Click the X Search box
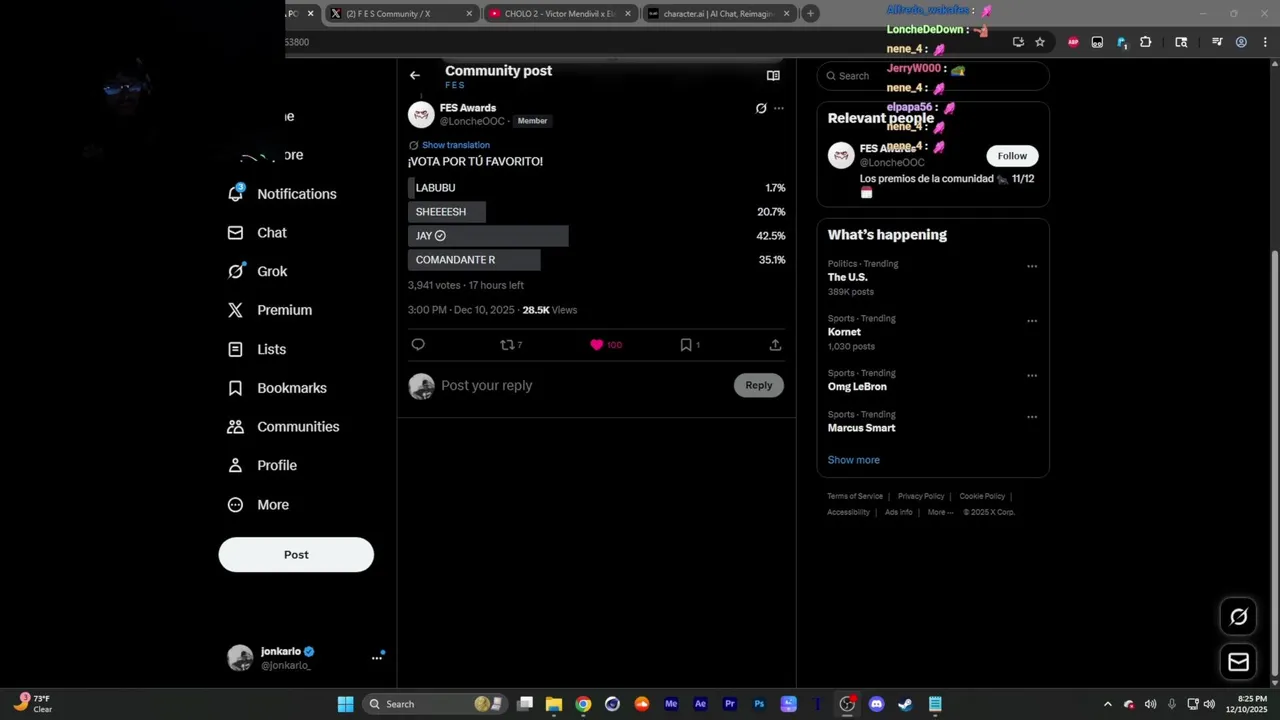 (x=933, y=76)
